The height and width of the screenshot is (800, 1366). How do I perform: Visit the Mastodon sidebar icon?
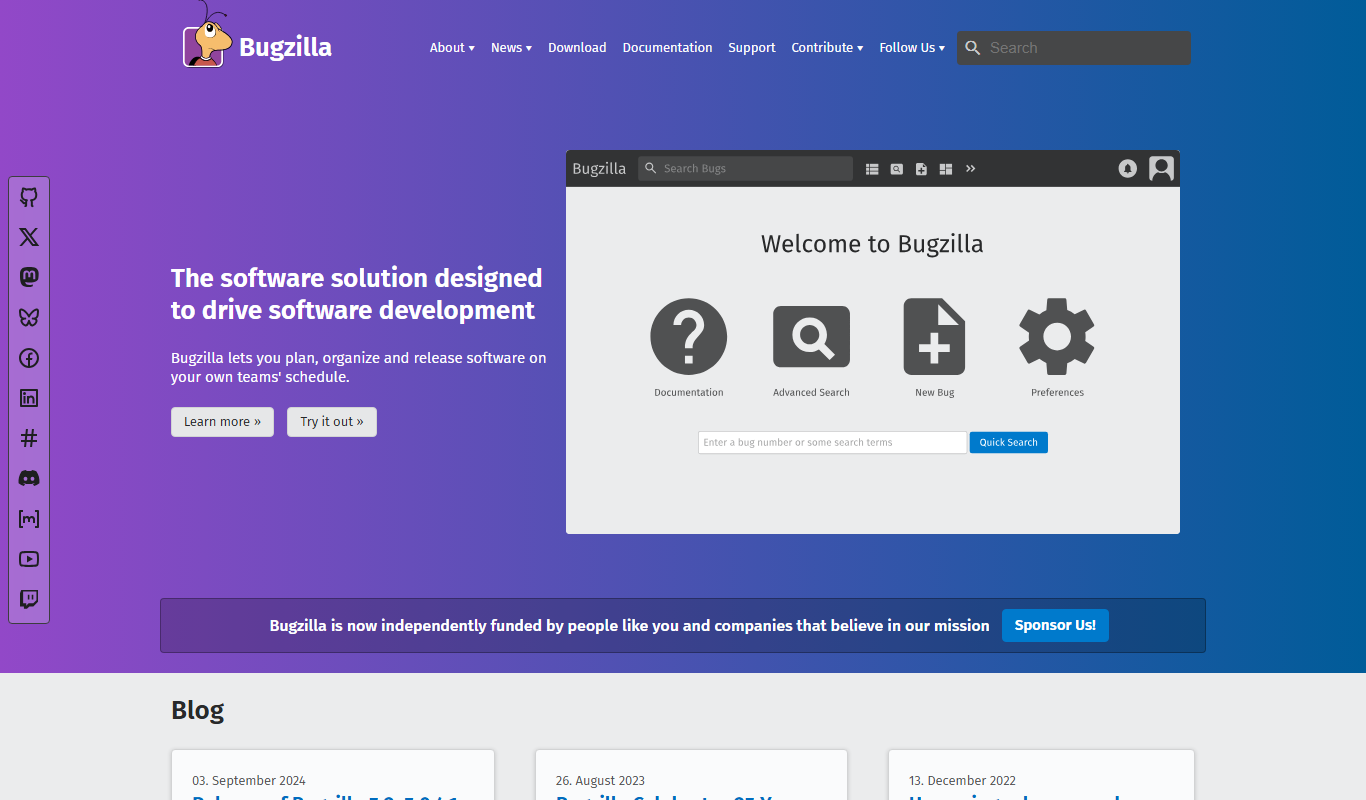pyautogui.click(x=29, y=277)
